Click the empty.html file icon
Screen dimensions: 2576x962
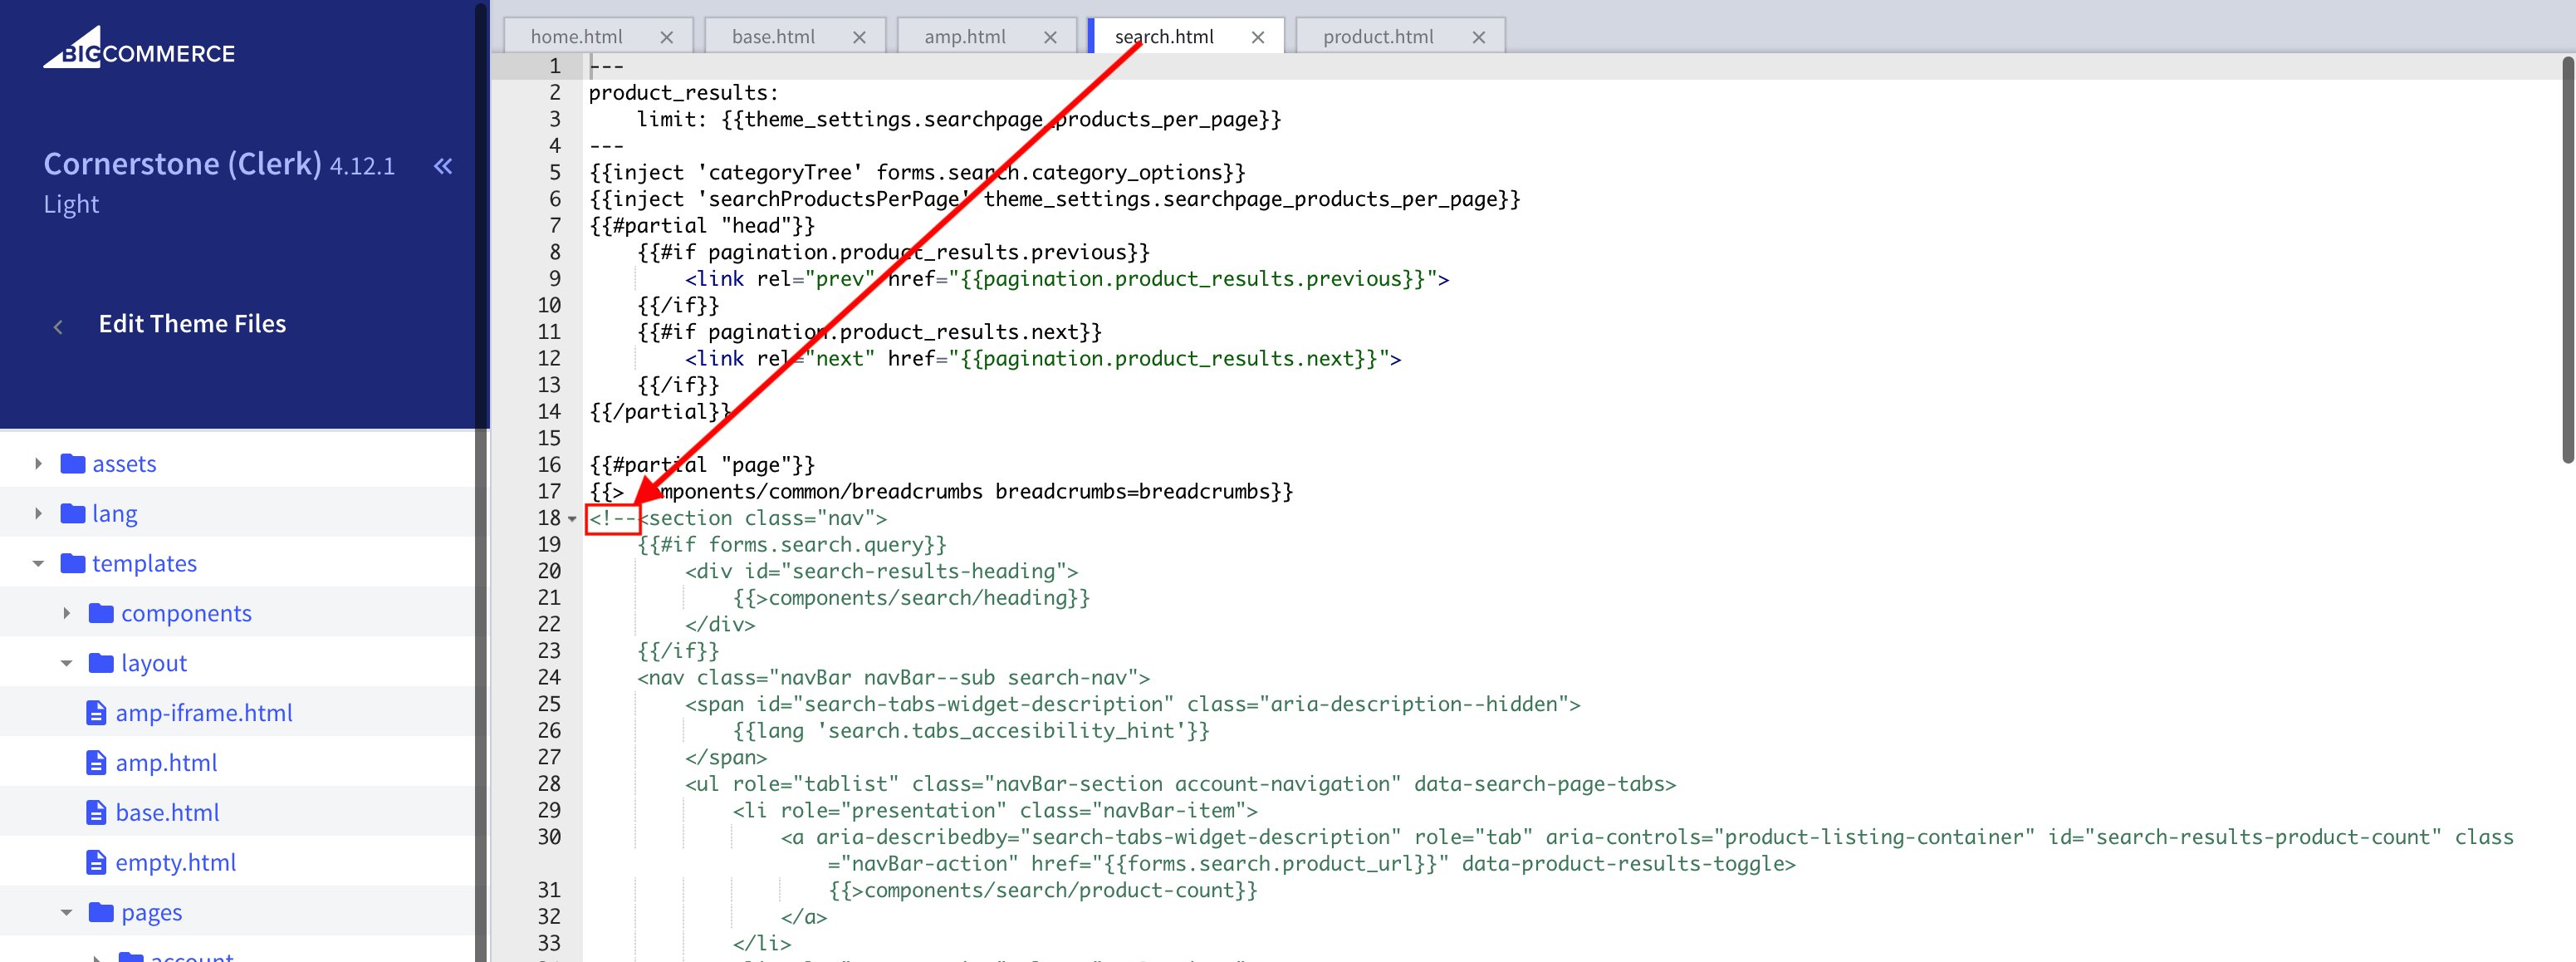coord(96,862)
